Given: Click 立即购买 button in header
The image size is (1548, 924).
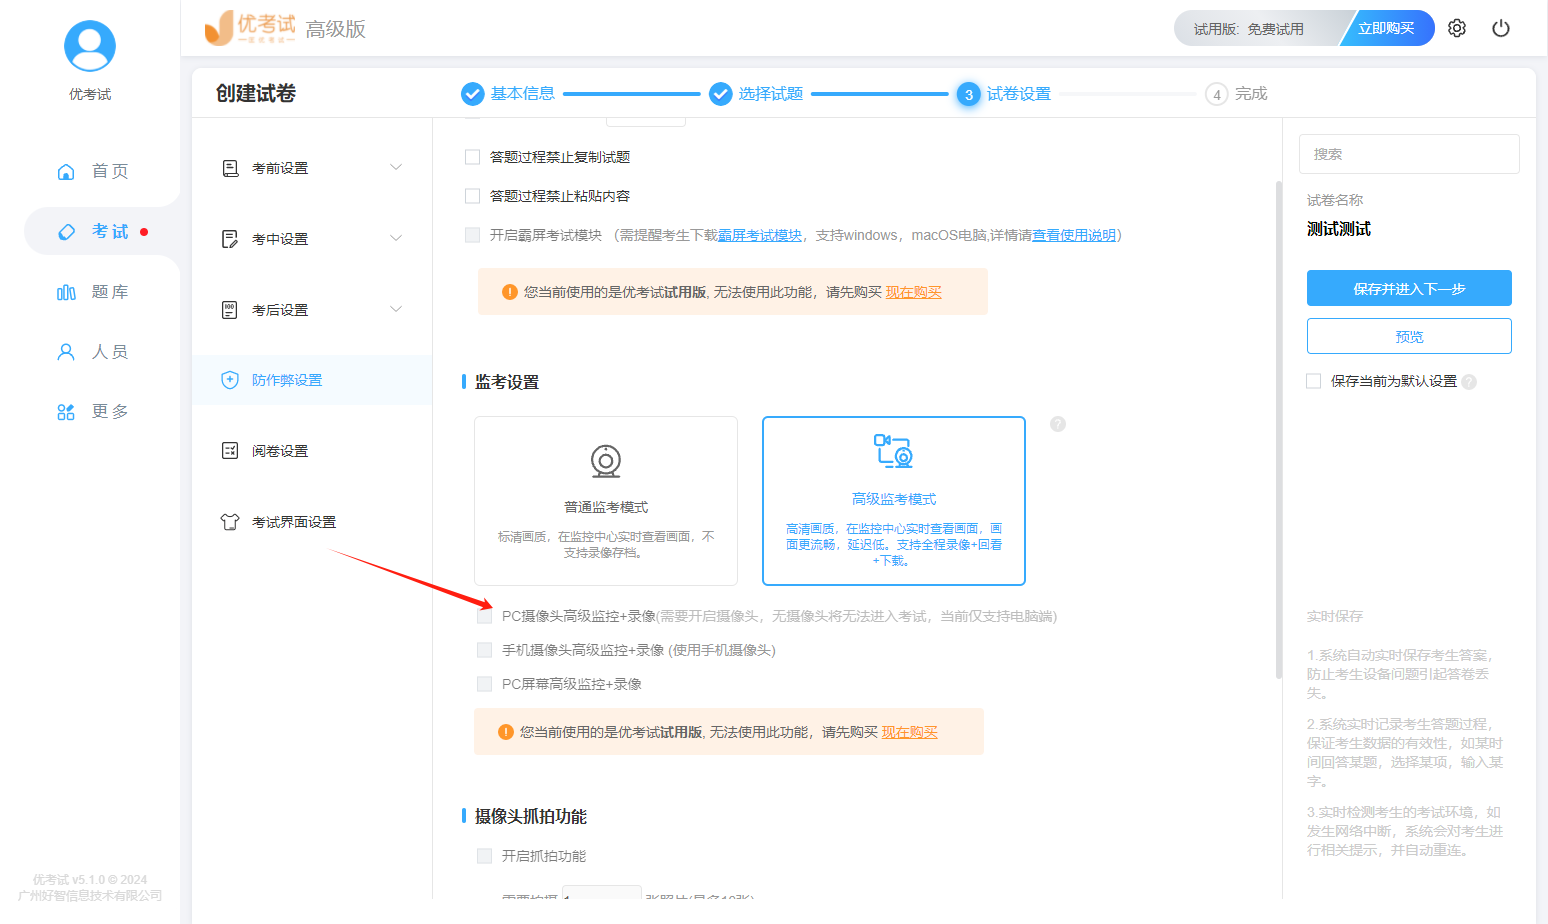Looking at the screenshot, I should pyautogui.click(x=1387, y=28).
